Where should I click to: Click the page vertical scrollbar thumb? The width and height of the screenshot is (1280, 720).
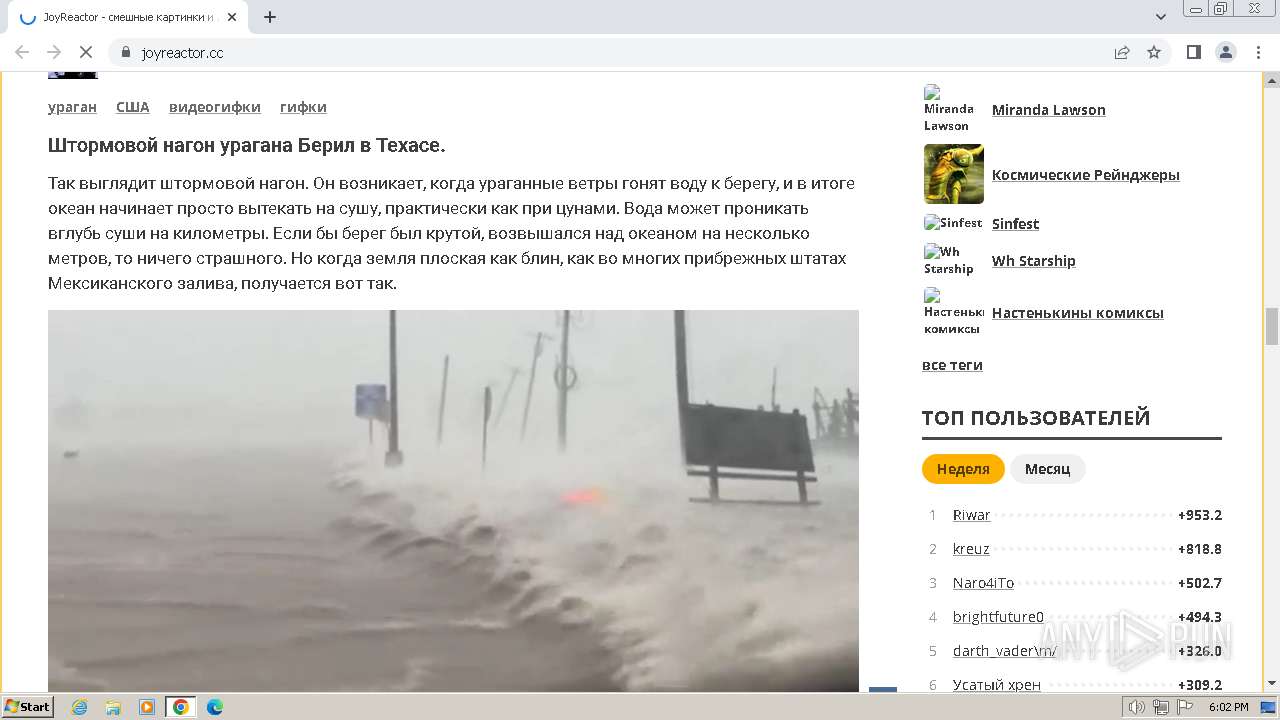click(x=1271, y=326)
